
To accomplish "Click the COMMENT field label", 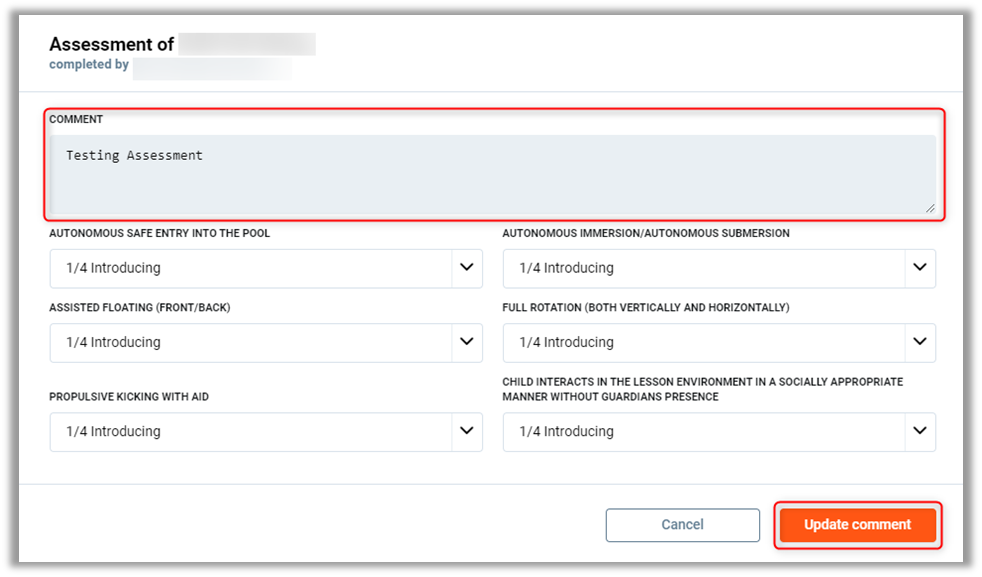I will [76, 119].
